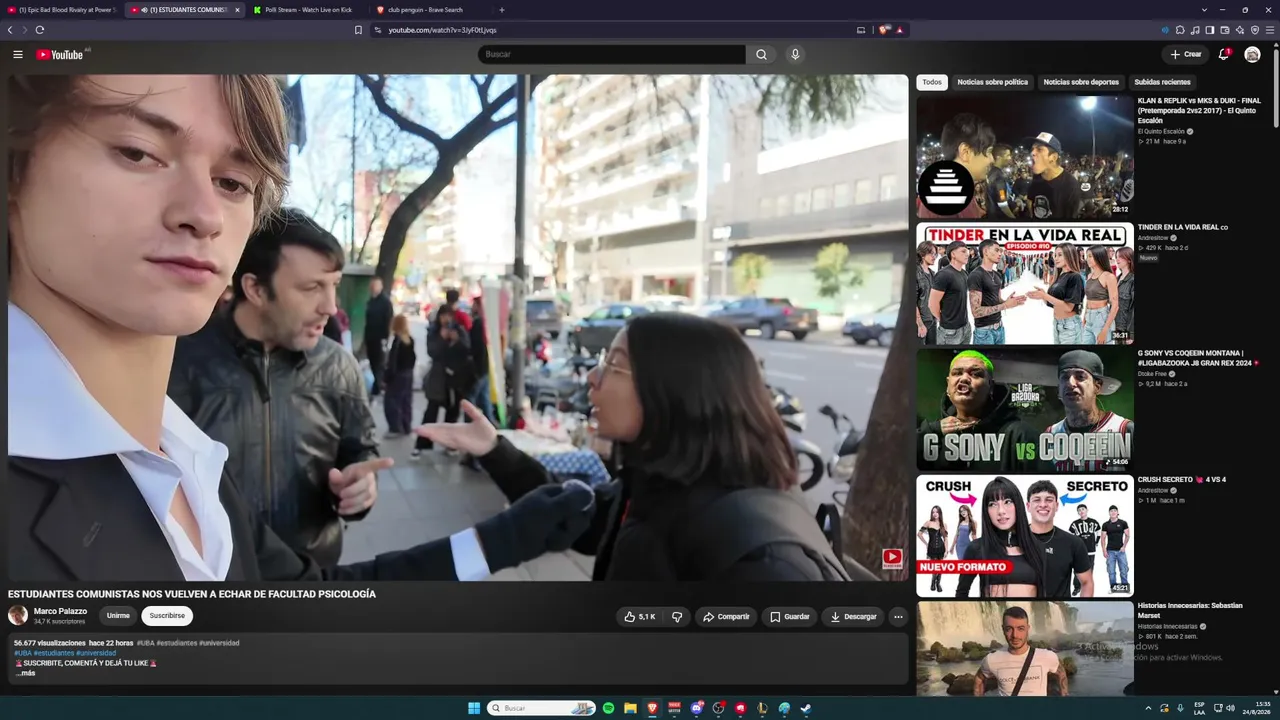Click the YouTube search magnifier button

(761, 54)
